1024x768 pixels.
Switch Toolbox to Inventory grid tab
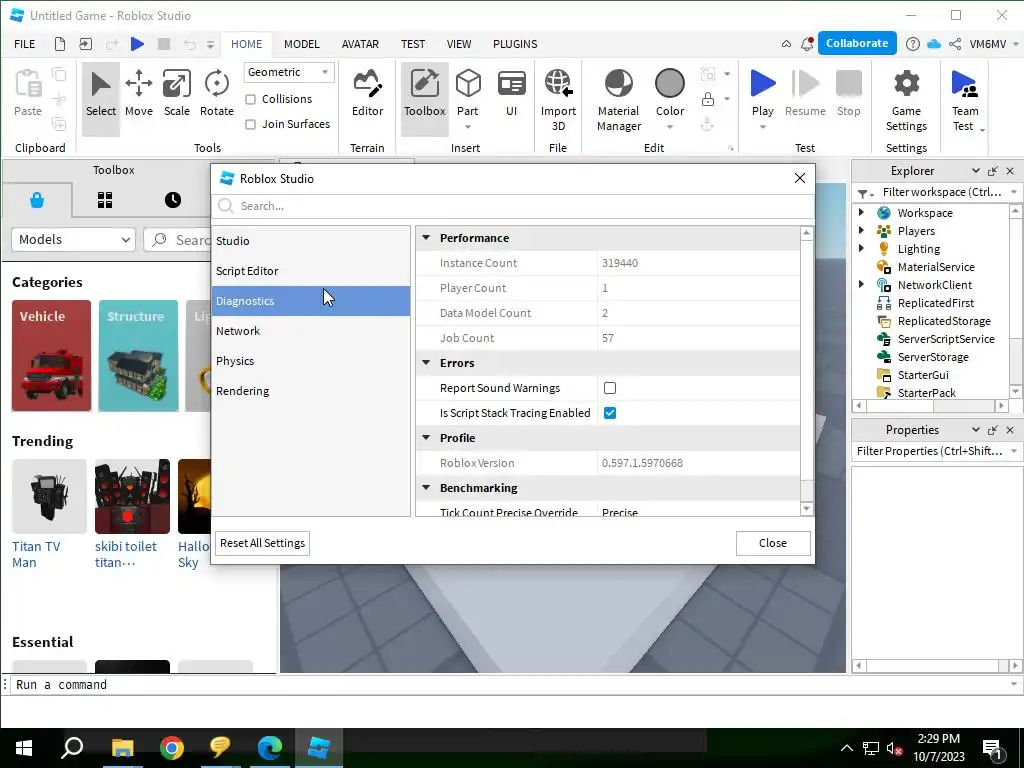[x=105, y=200]
